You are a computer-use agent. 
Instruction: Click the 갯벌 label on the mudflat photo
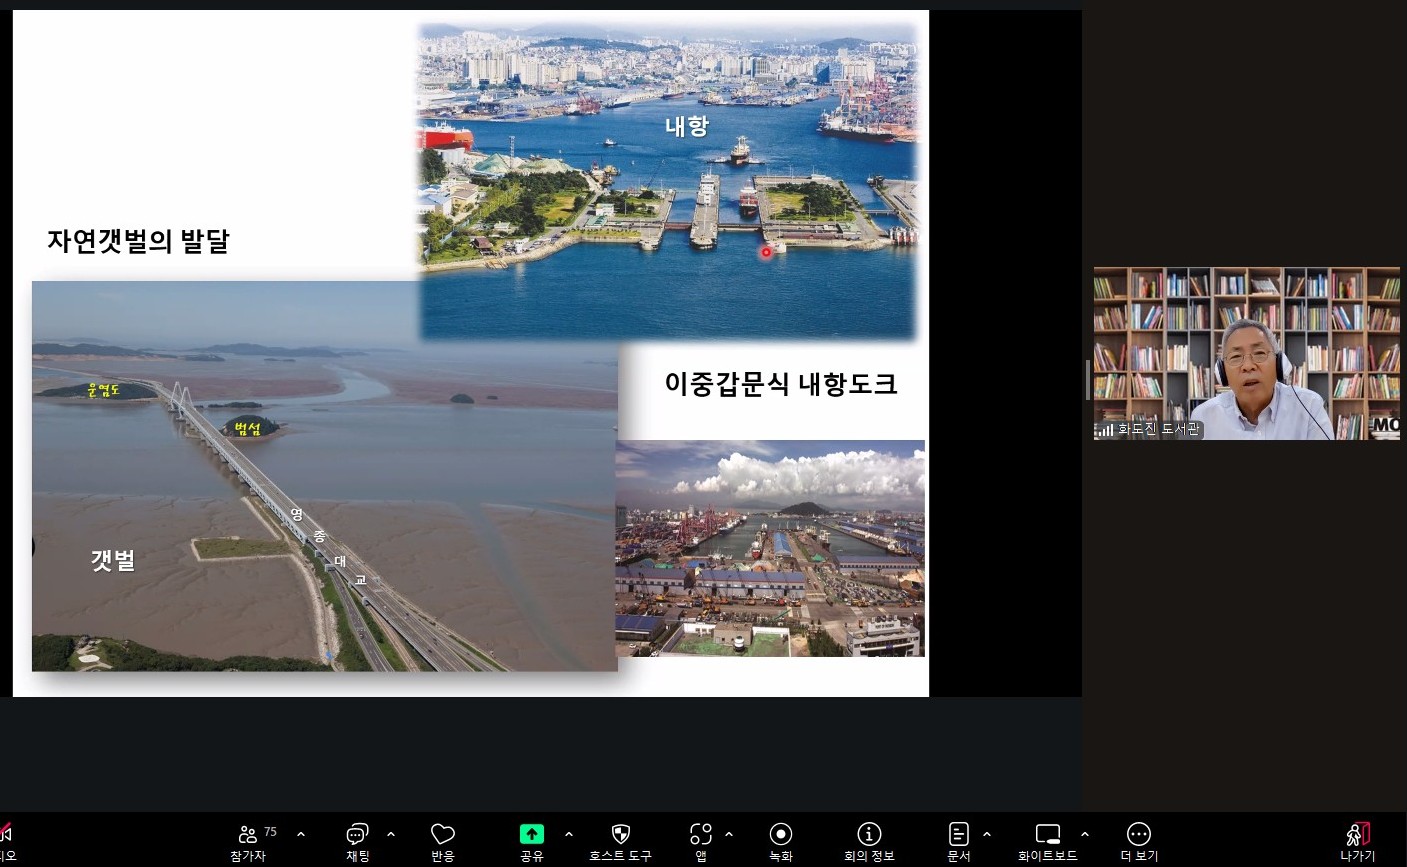coord(113,561)
